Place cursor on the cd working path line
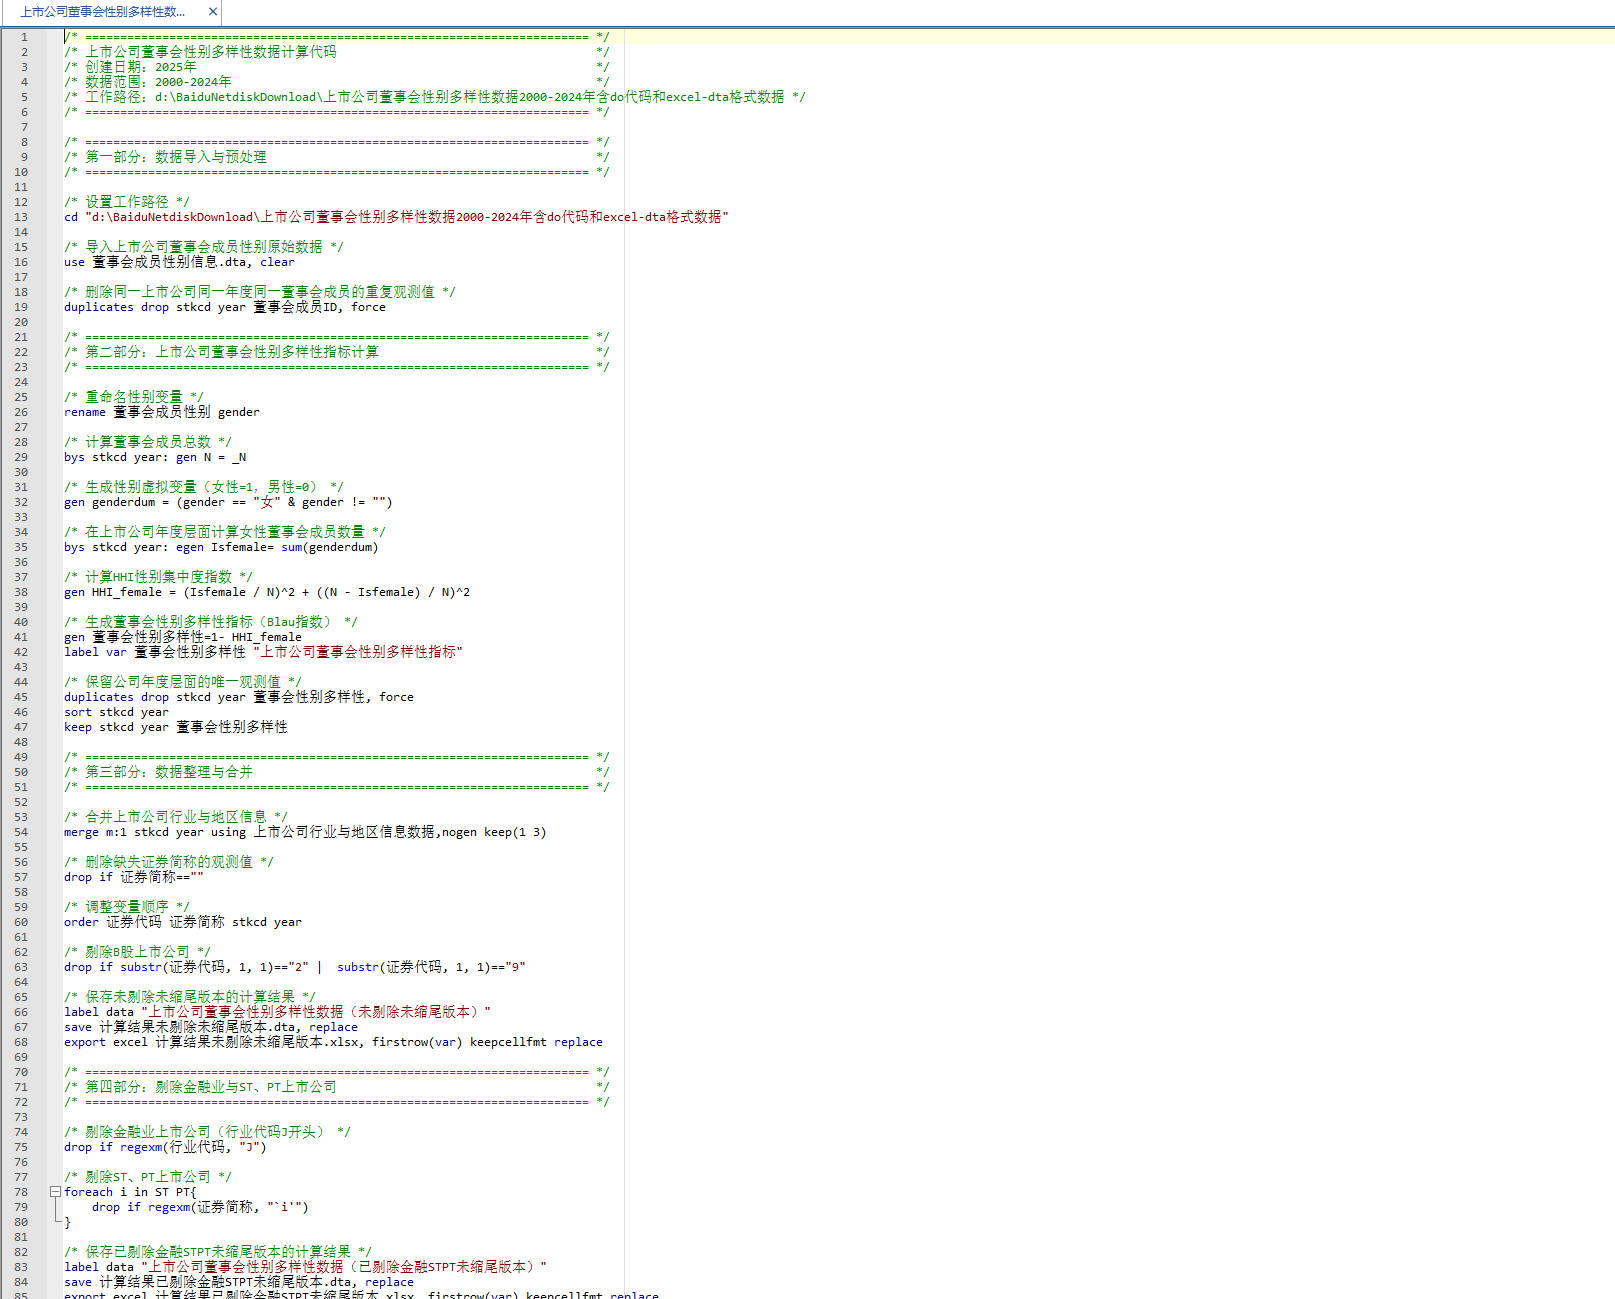 tap(396, 217)
